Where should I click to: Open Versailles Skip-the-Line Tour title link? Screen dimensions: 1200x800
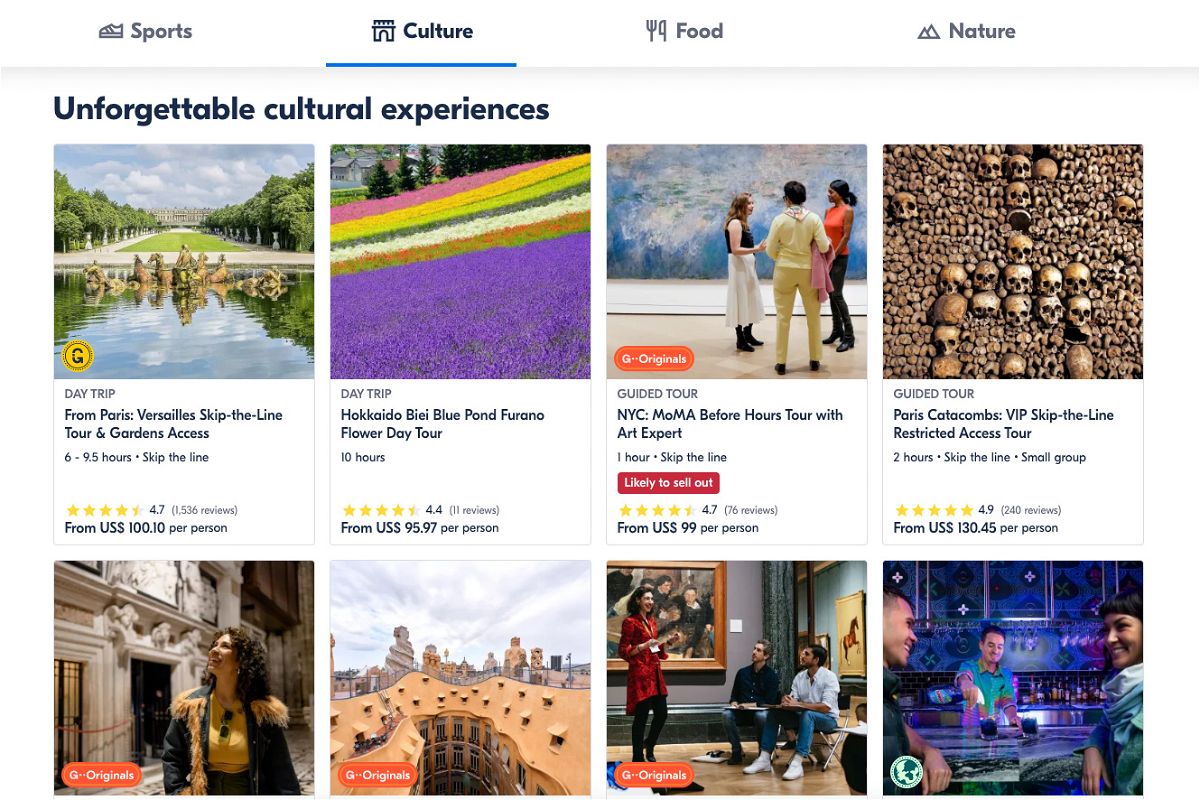[x=173, y=424]
